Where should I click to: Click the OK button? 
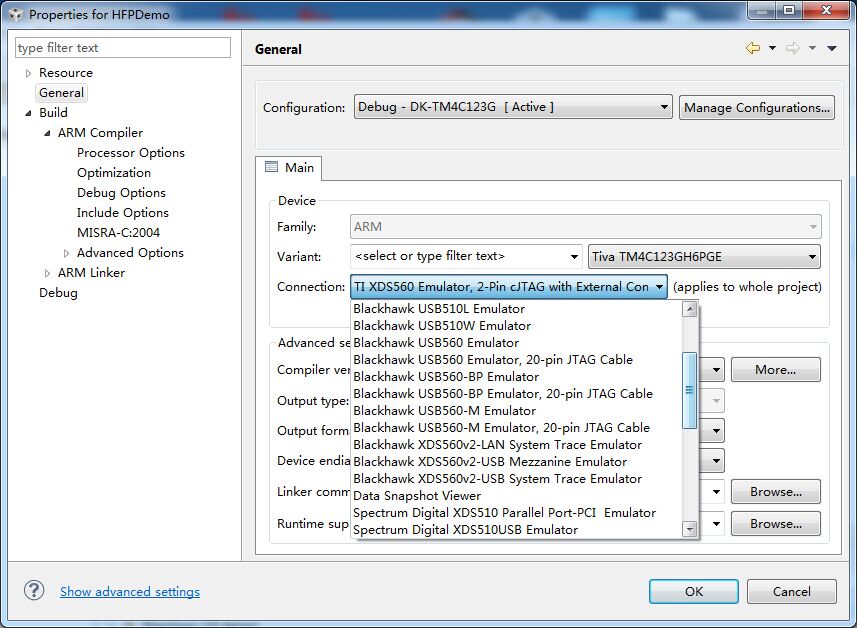click(694, 591)
